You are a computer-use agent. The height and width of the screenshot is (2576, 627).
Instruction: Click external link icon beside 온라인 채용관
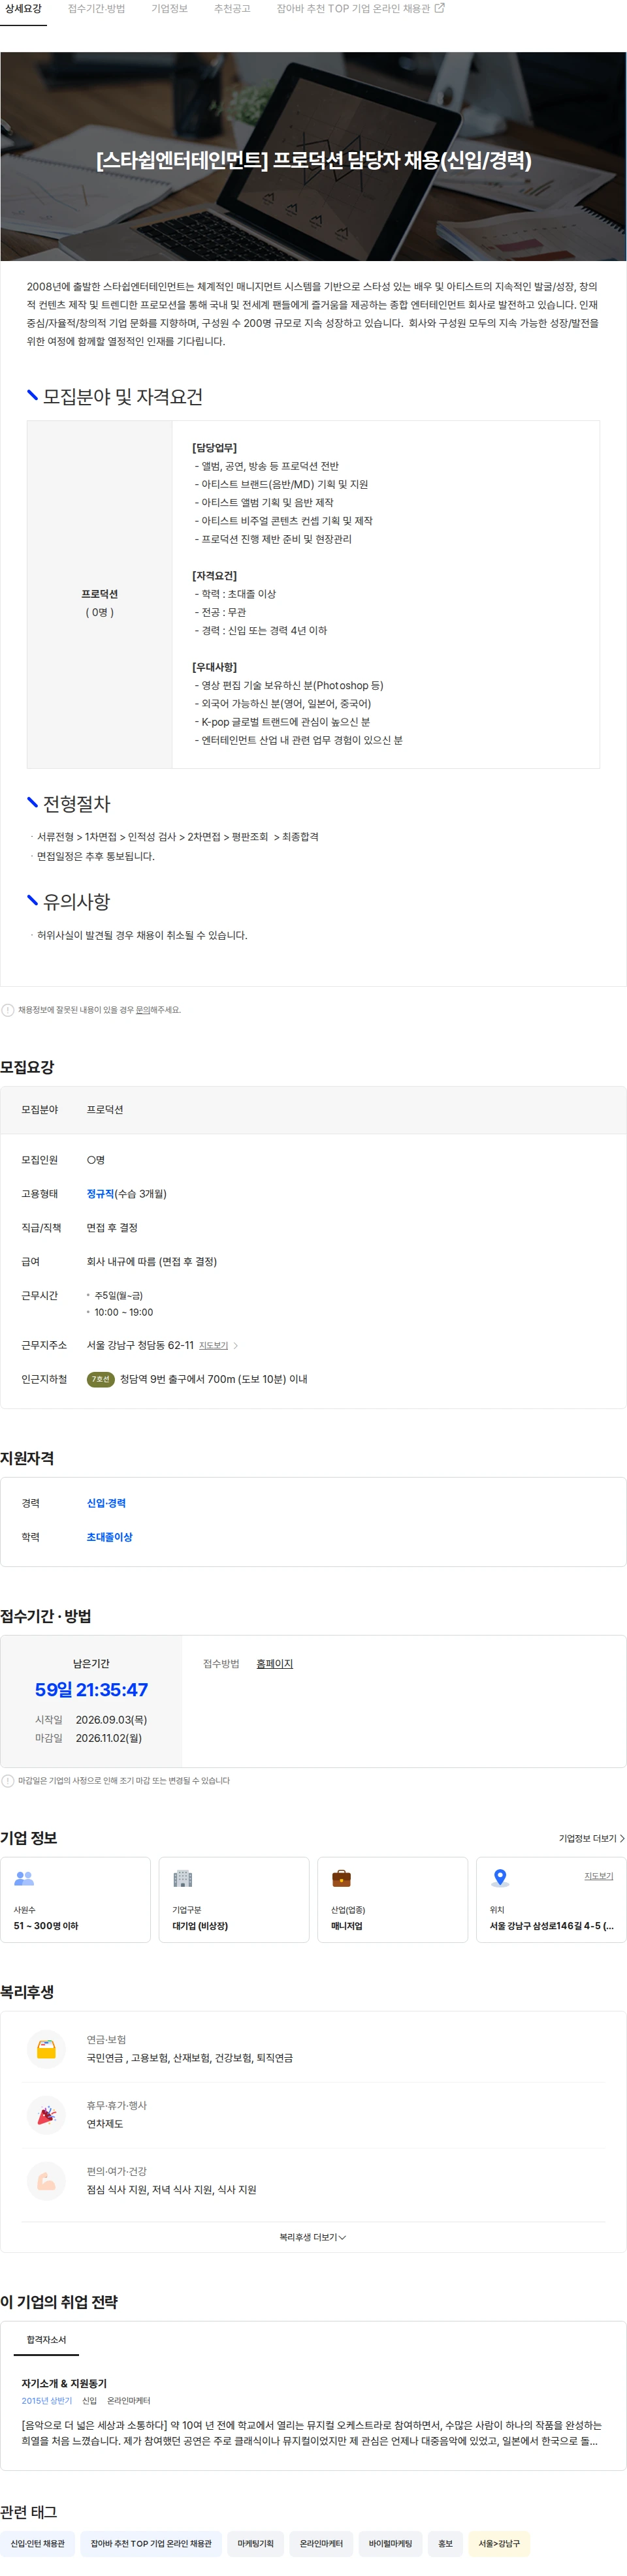pyautogui.click(x=439, y=8)
